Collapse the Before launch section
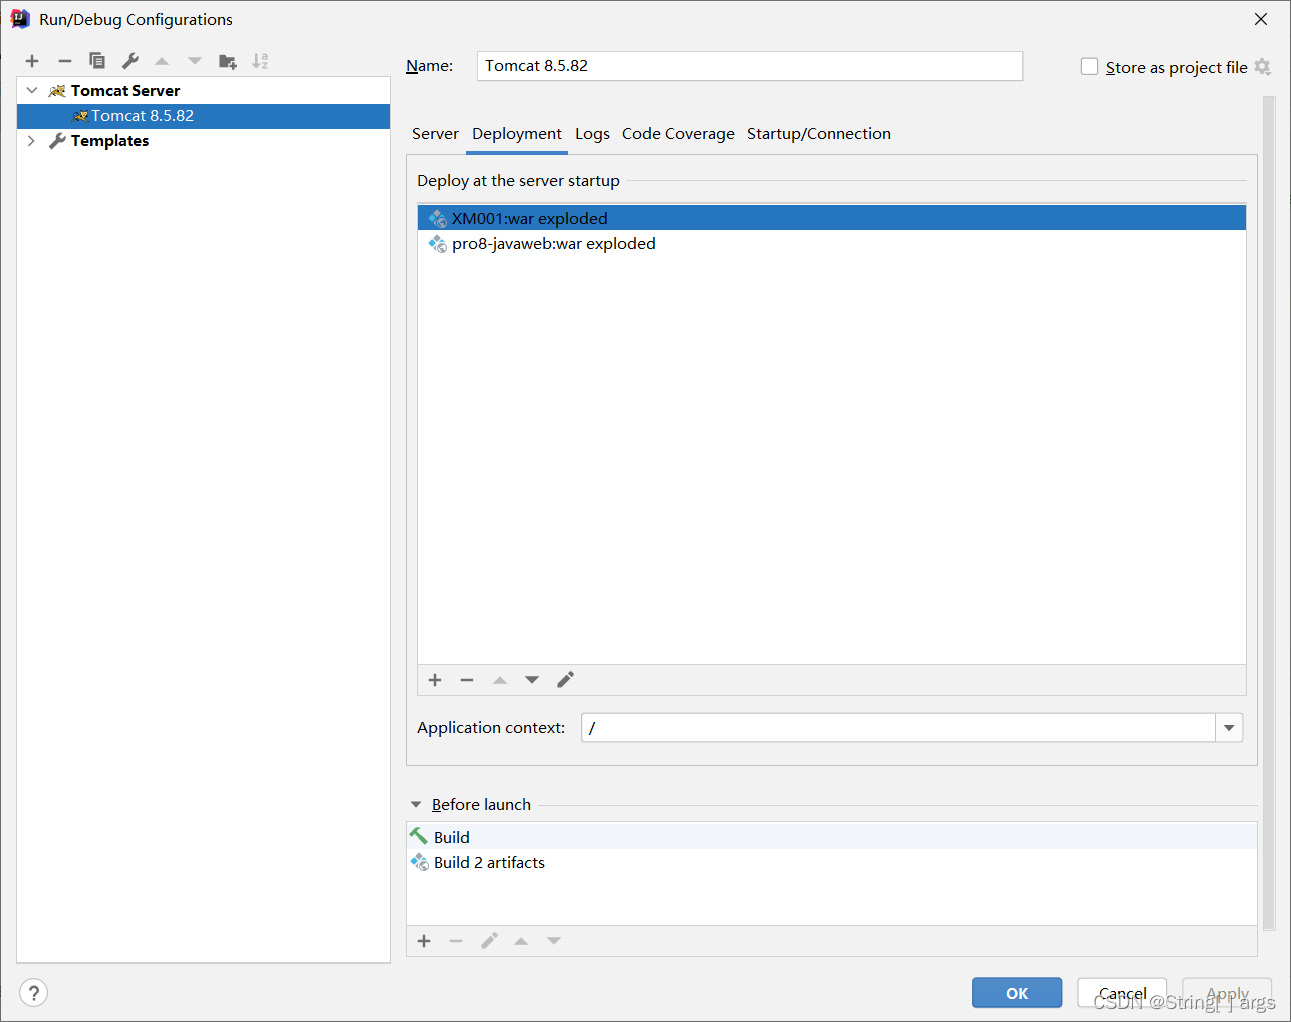Screen dimensions: 1291x1022 tap(416, 805)
